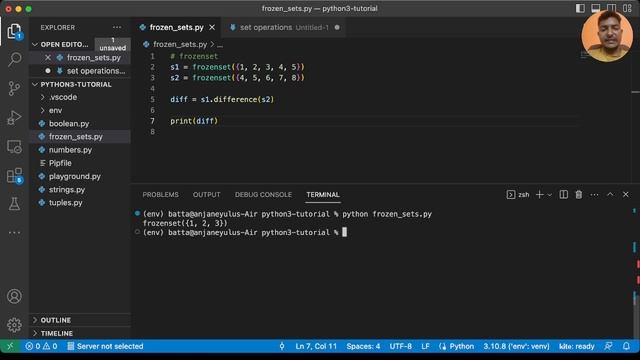Screen dimensions: 640x360
Task: Open the Extensions view
Action: [x=14, y=176]
